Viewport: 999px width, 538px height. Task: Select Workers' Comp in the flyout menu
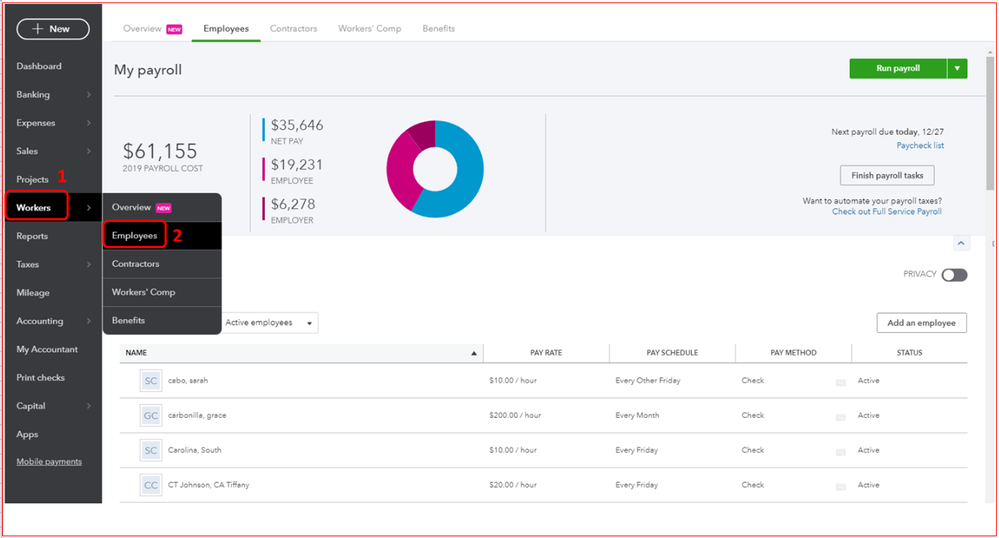click(143, 292)
